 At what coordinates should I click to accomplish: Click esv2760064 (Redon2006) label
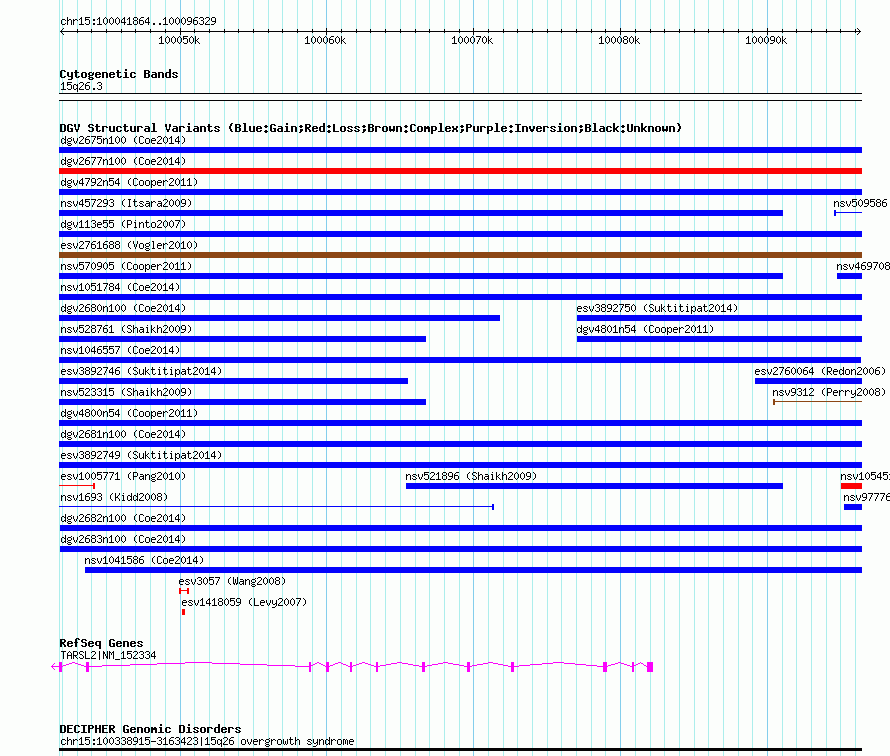coord(820,371)
